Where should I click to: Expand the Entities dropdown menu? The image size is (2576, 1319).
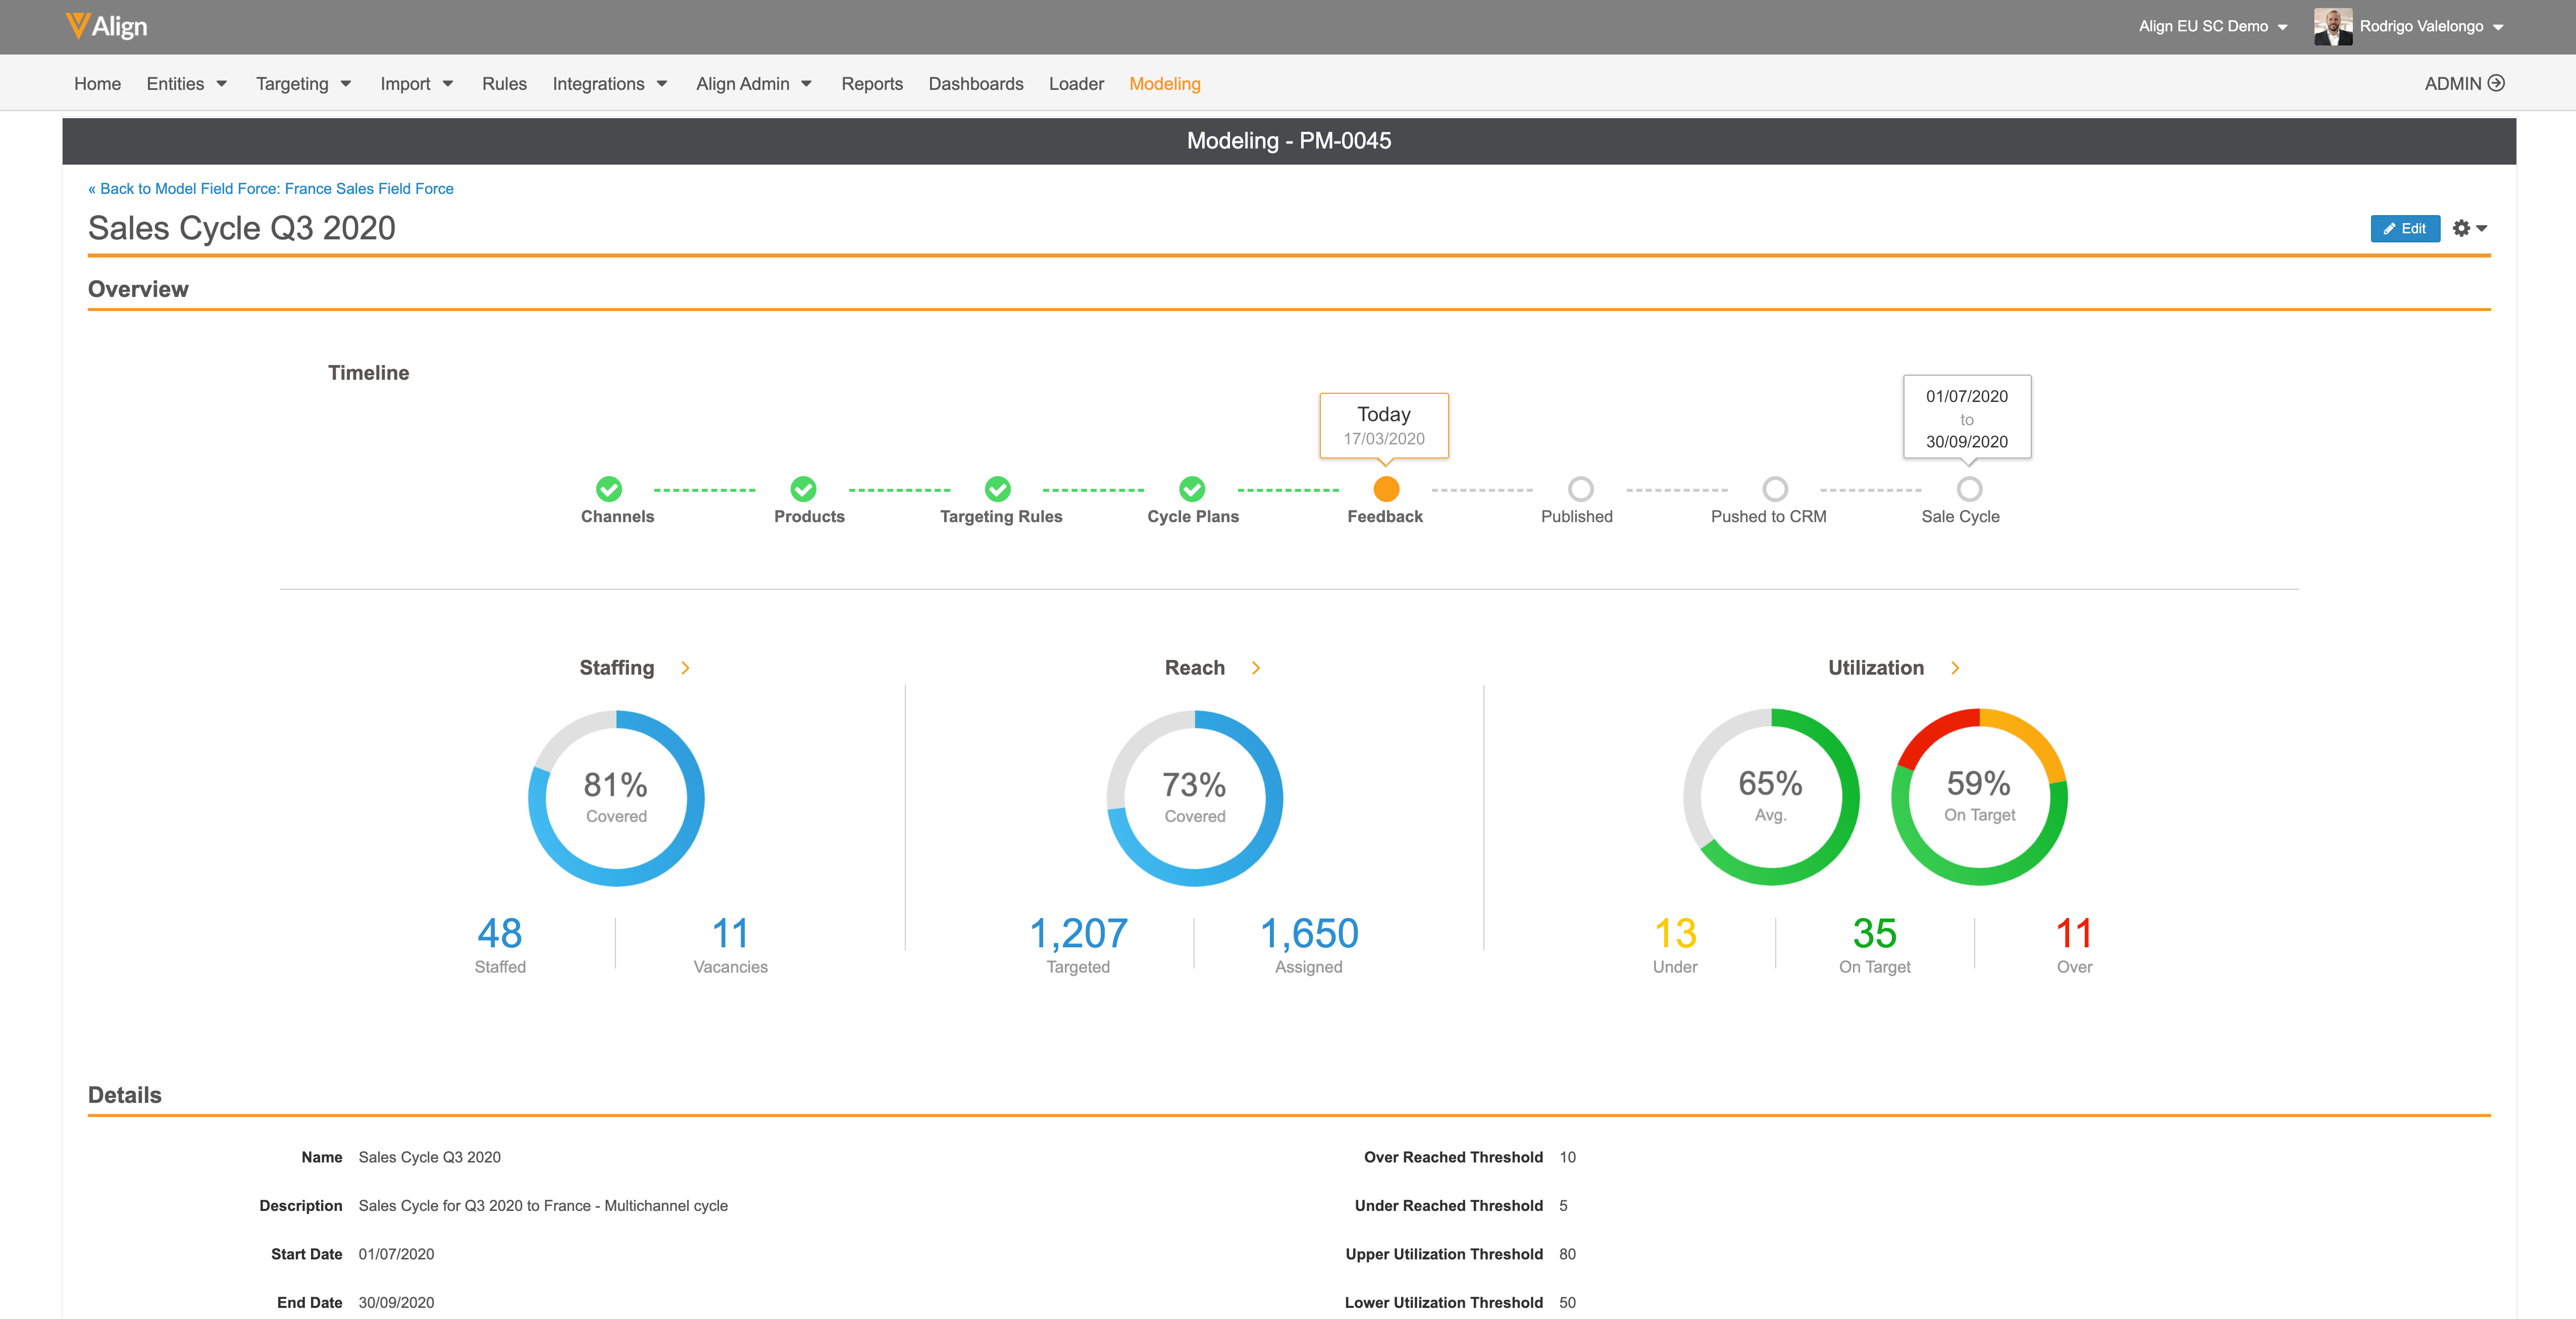click(187, 84)
